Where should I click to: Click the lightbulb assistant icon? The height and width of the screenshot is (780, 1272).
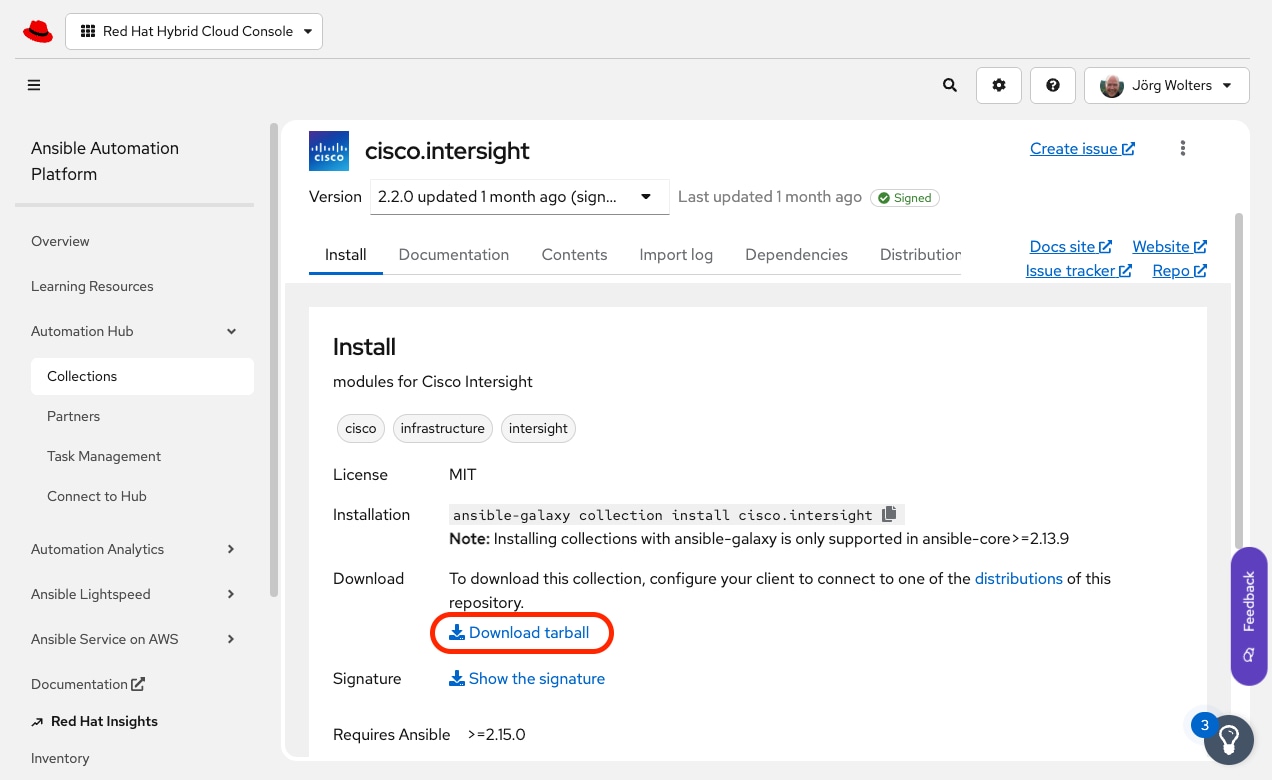[x=1229, y=740]
